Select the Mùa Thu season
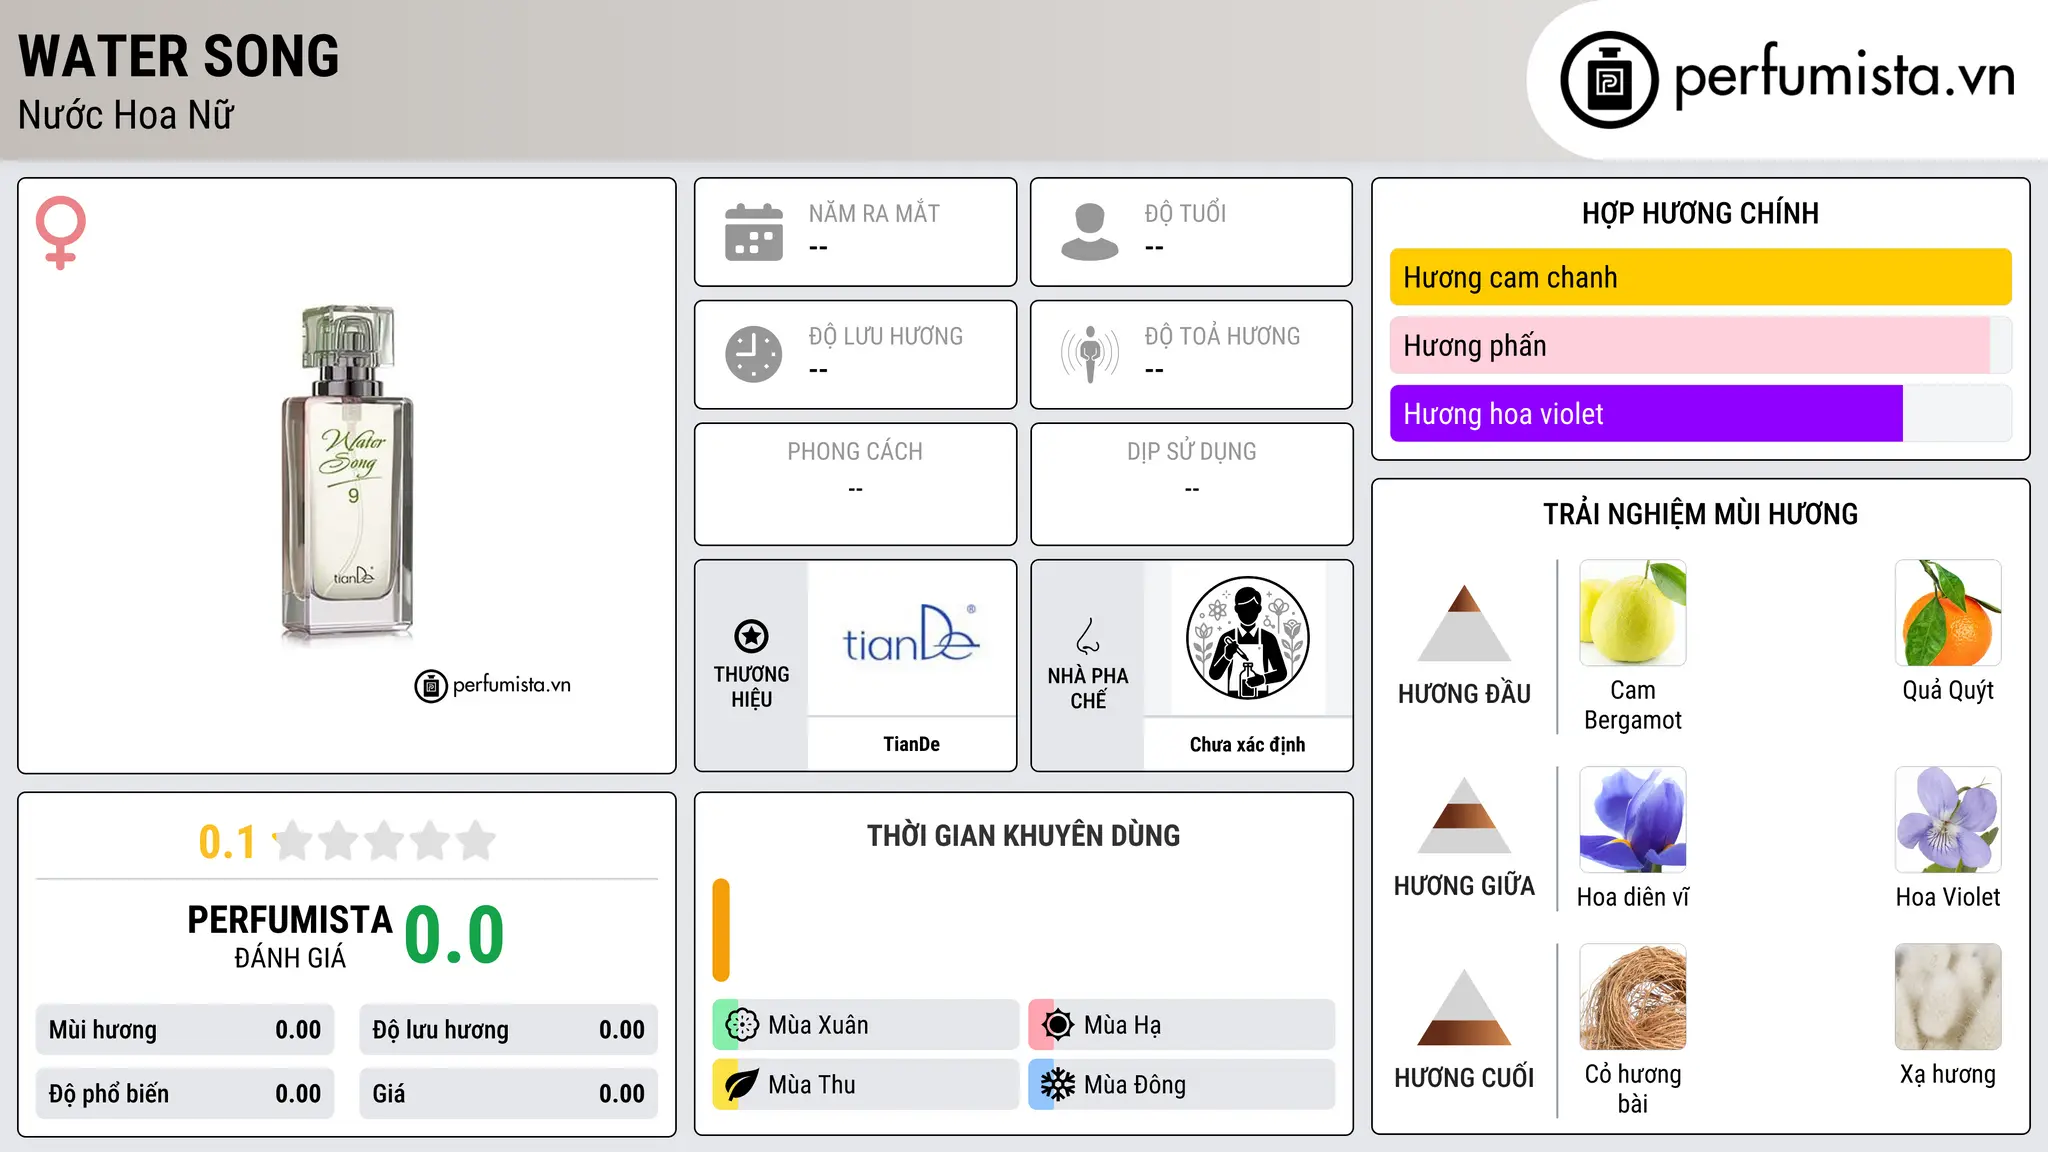 [865, 1085]
